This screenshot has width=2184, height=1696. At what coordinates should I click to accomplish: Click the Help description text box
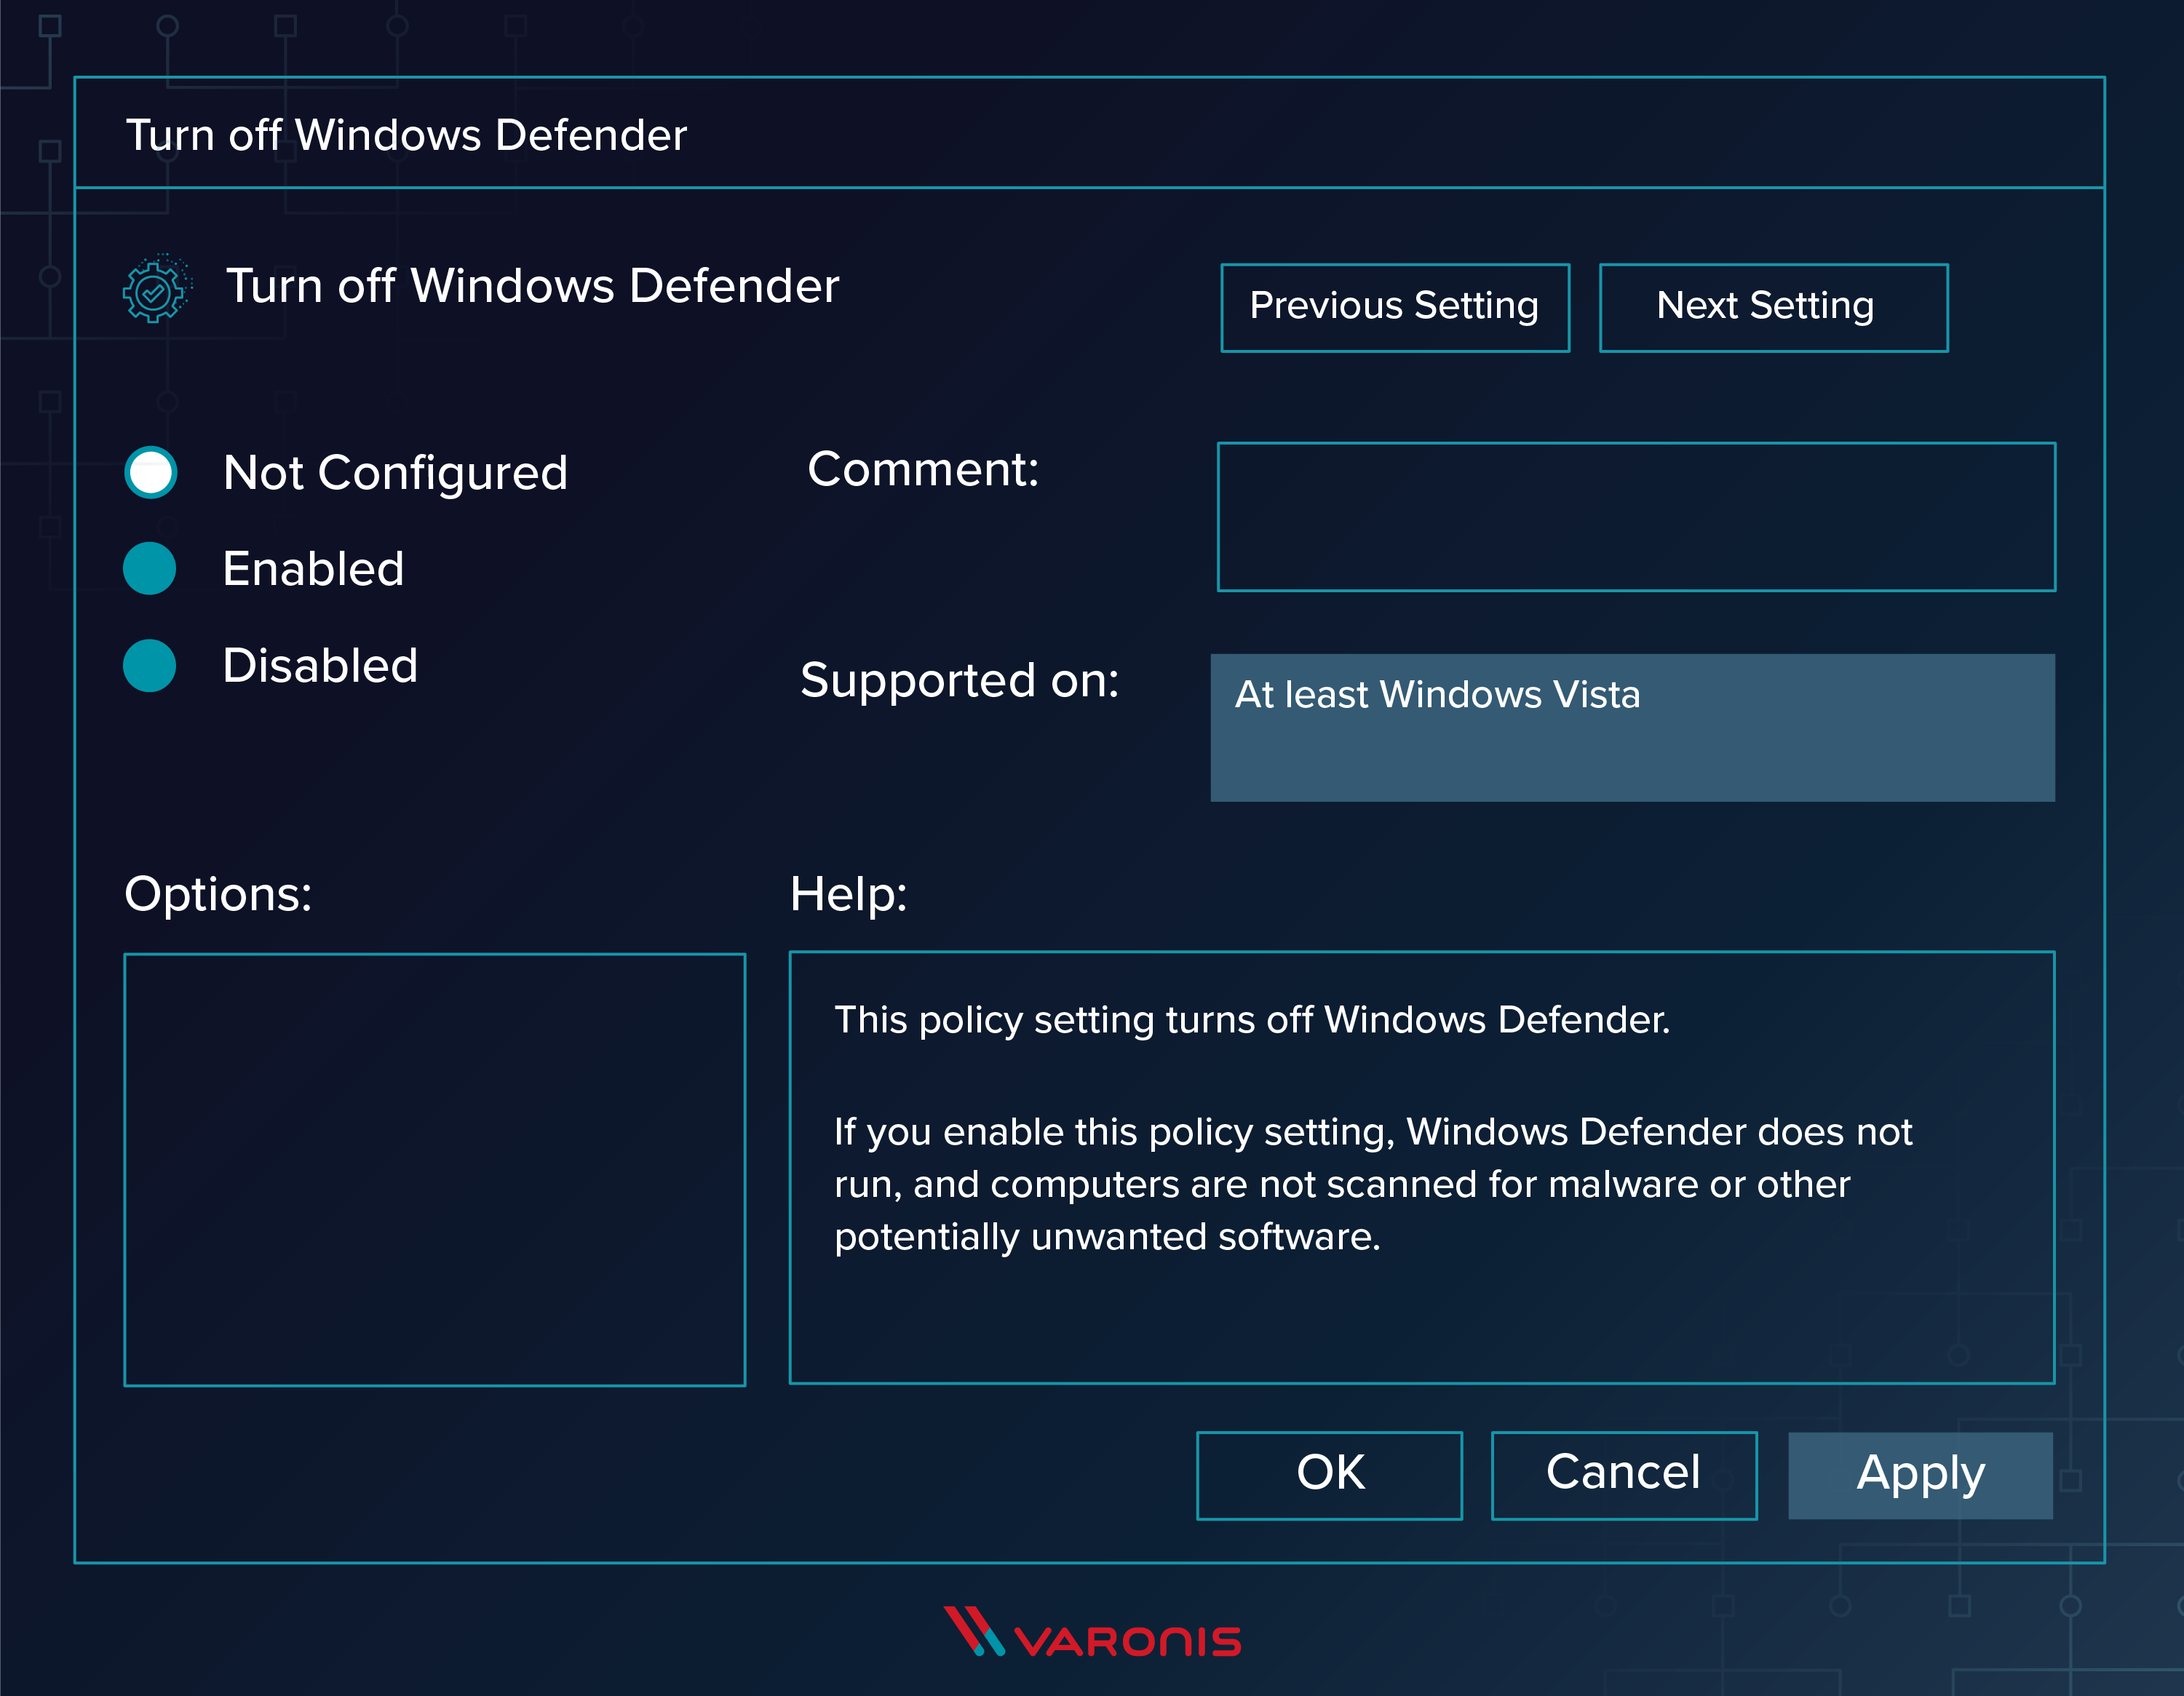pos(1421,1167)
